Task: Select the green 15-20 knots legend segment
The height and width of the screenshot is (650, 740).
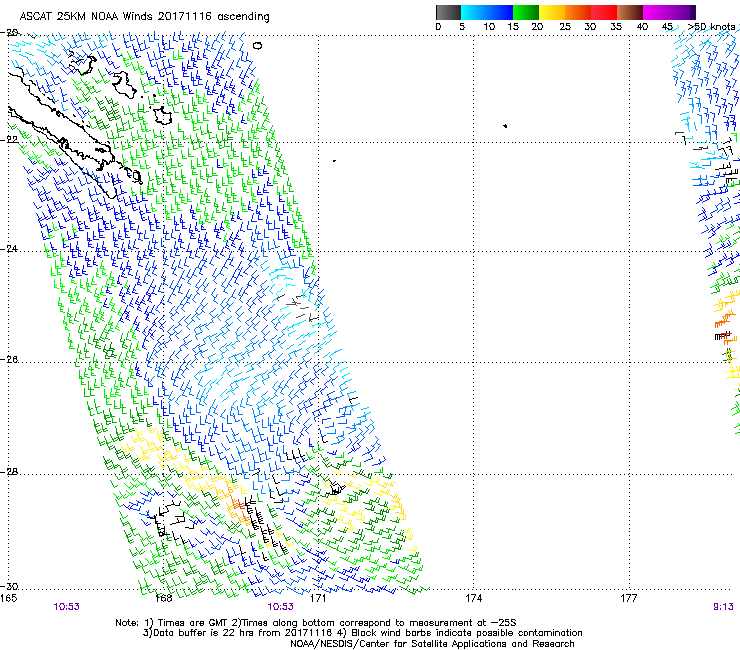Action: 526,12
